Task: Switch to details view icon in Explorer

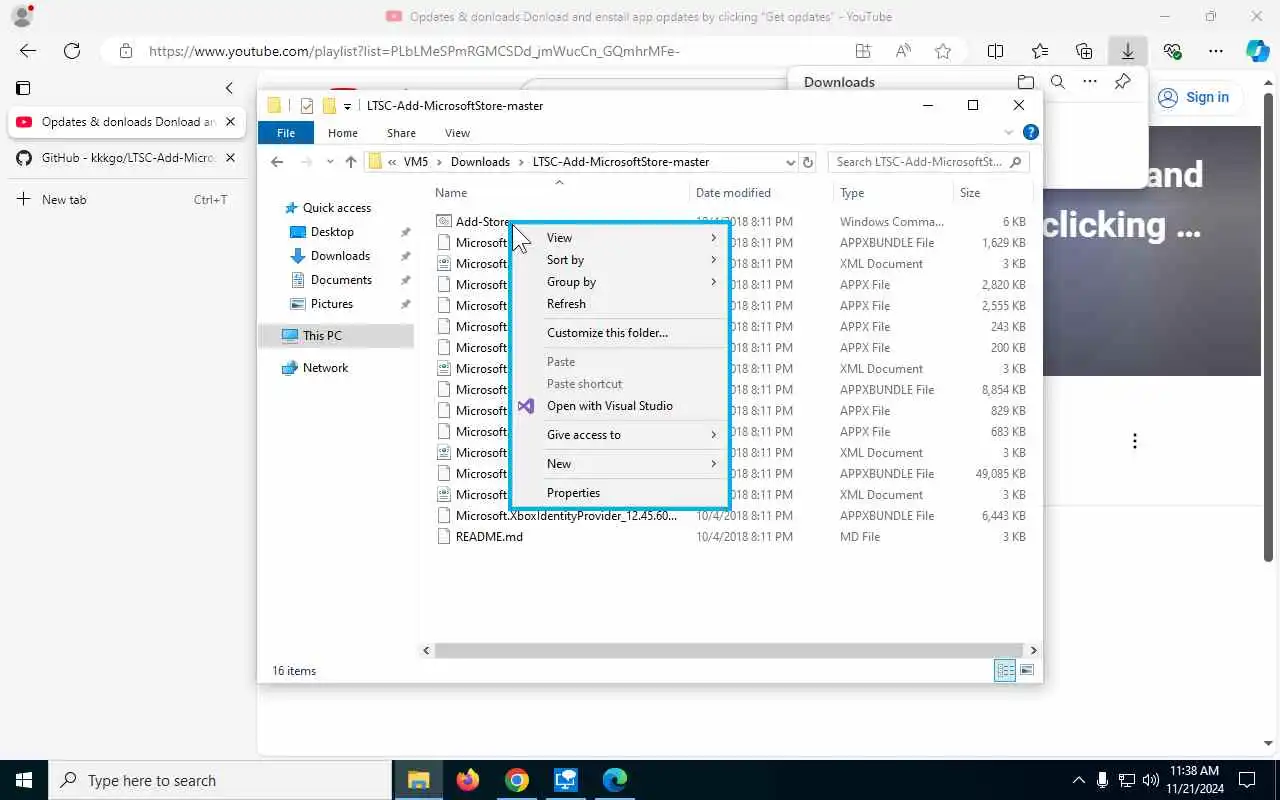Action: [1005, 671]
